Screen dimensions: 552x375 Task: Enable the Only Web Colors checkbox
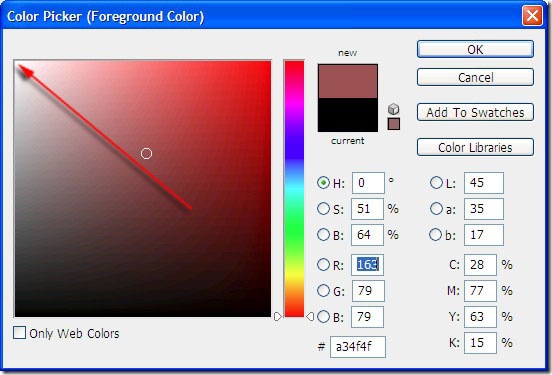coord(19,332)
